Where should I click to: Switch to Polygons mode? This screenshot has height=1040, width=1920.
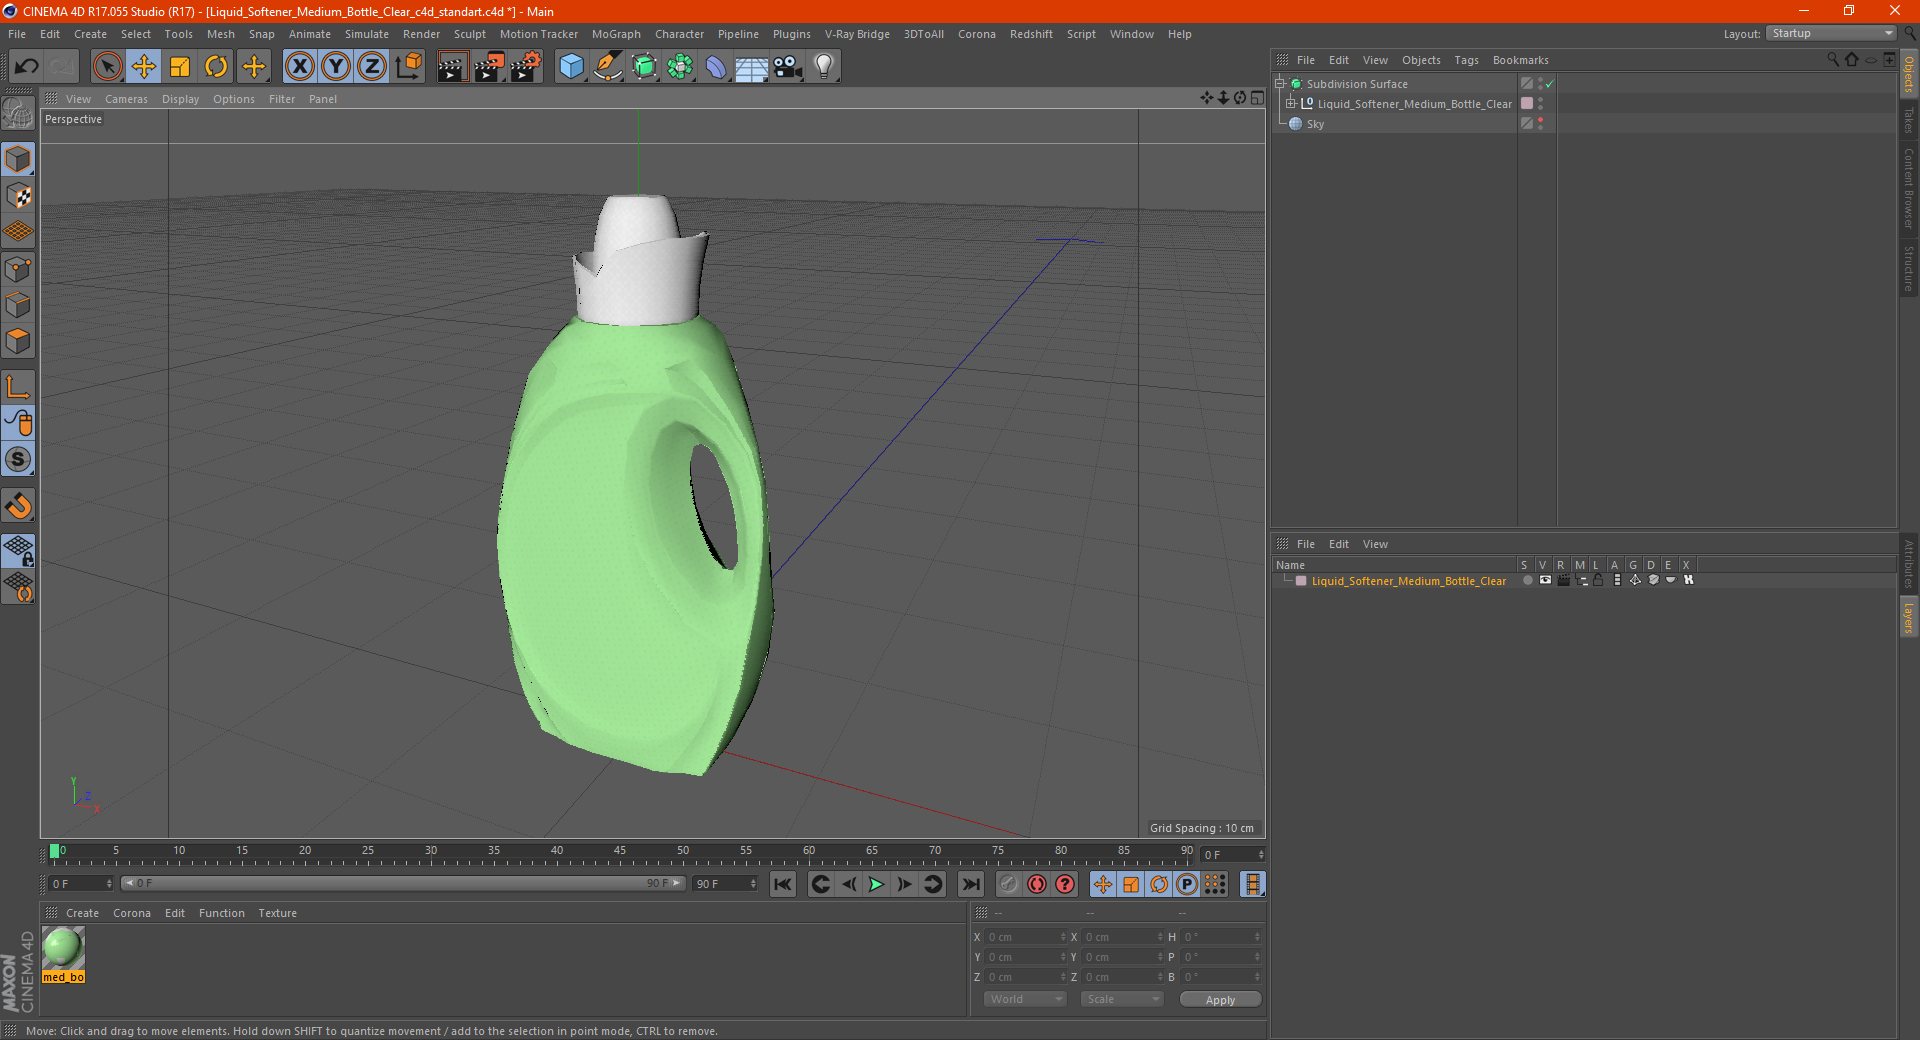click(18, 341)
